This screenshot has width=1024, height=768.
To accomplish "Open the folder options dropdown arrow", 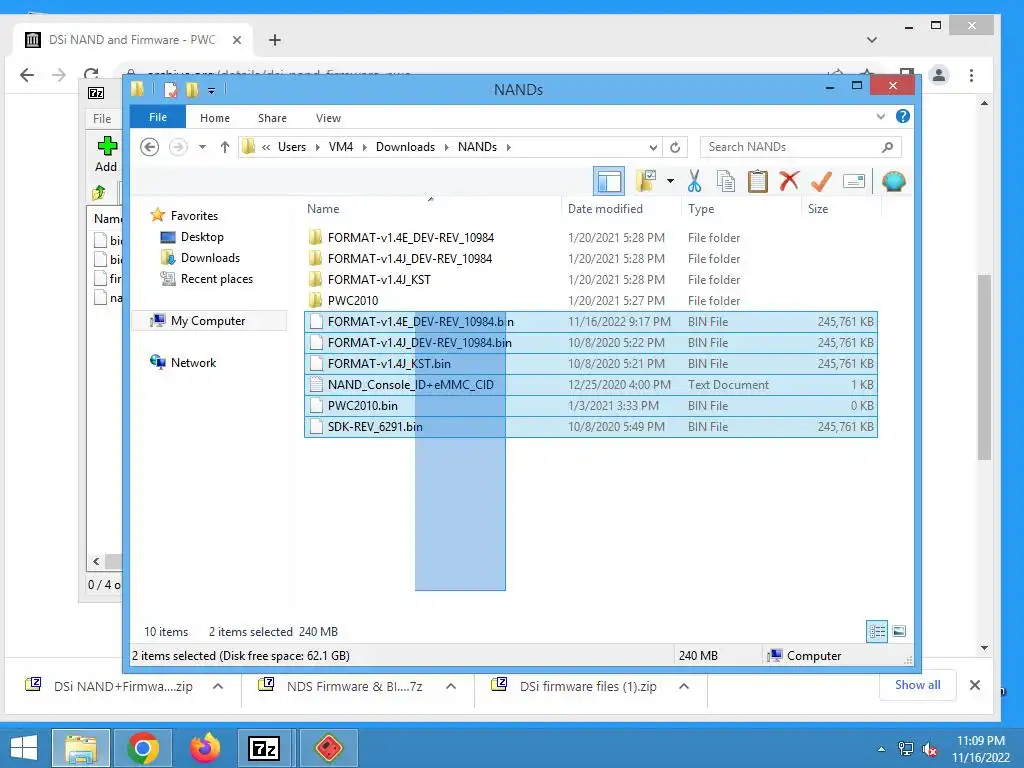I will (670, 181).
